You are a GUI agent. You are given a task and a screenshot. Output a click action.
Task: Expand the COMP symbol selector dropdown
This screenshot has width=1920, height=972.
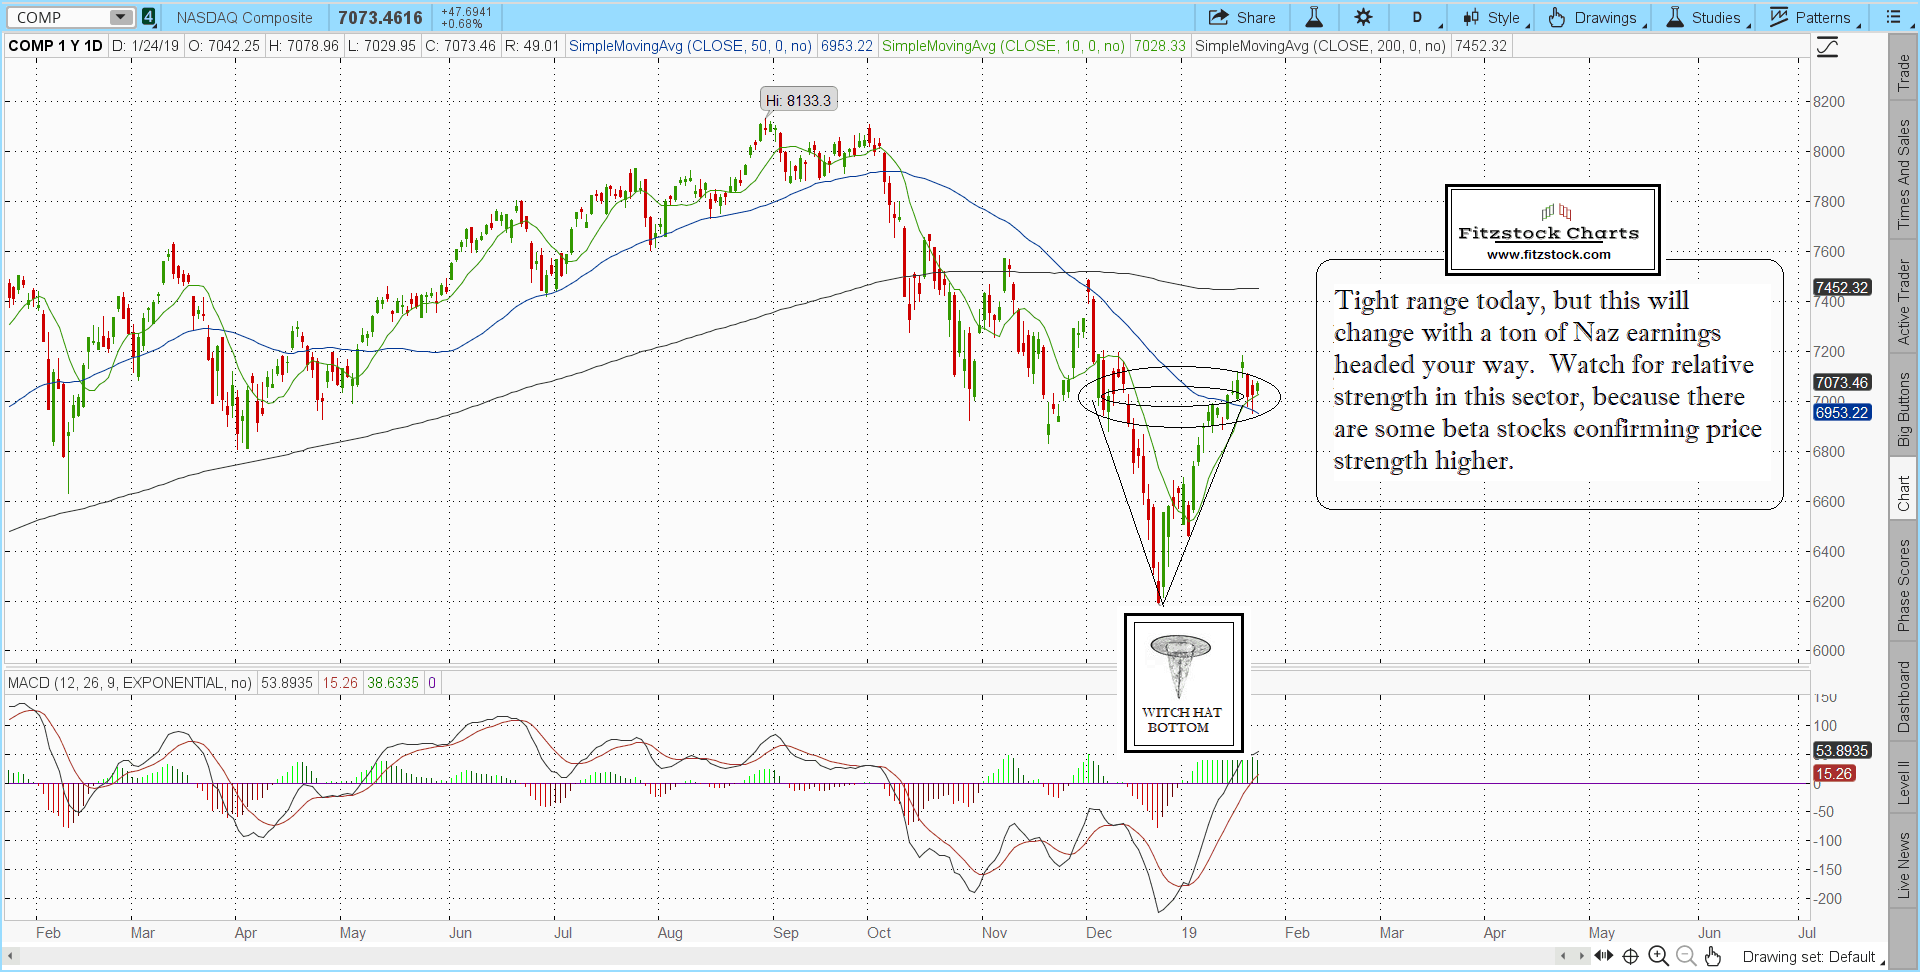[120, 17]
